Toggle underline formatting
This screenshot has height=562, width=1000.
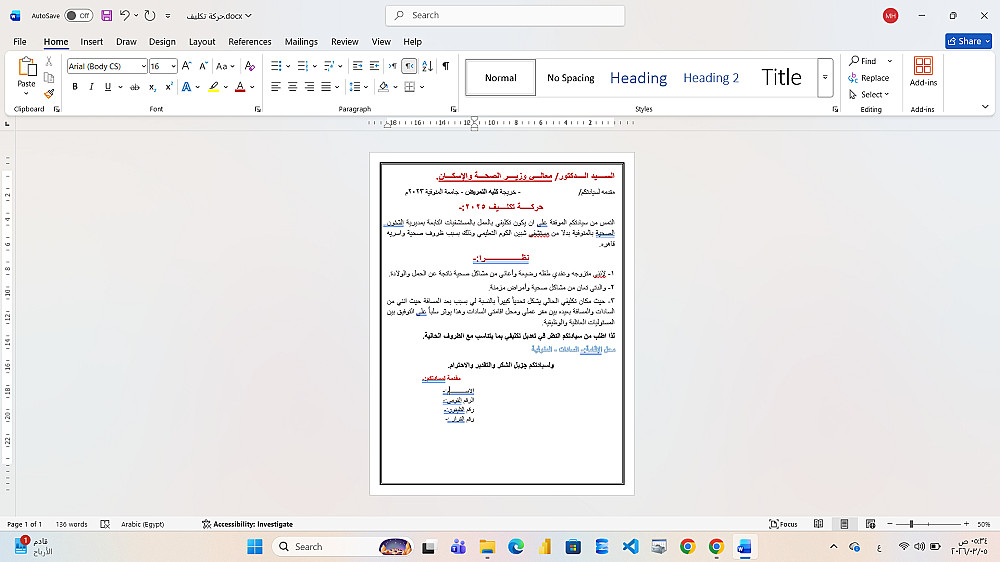[x=107, y=87]
